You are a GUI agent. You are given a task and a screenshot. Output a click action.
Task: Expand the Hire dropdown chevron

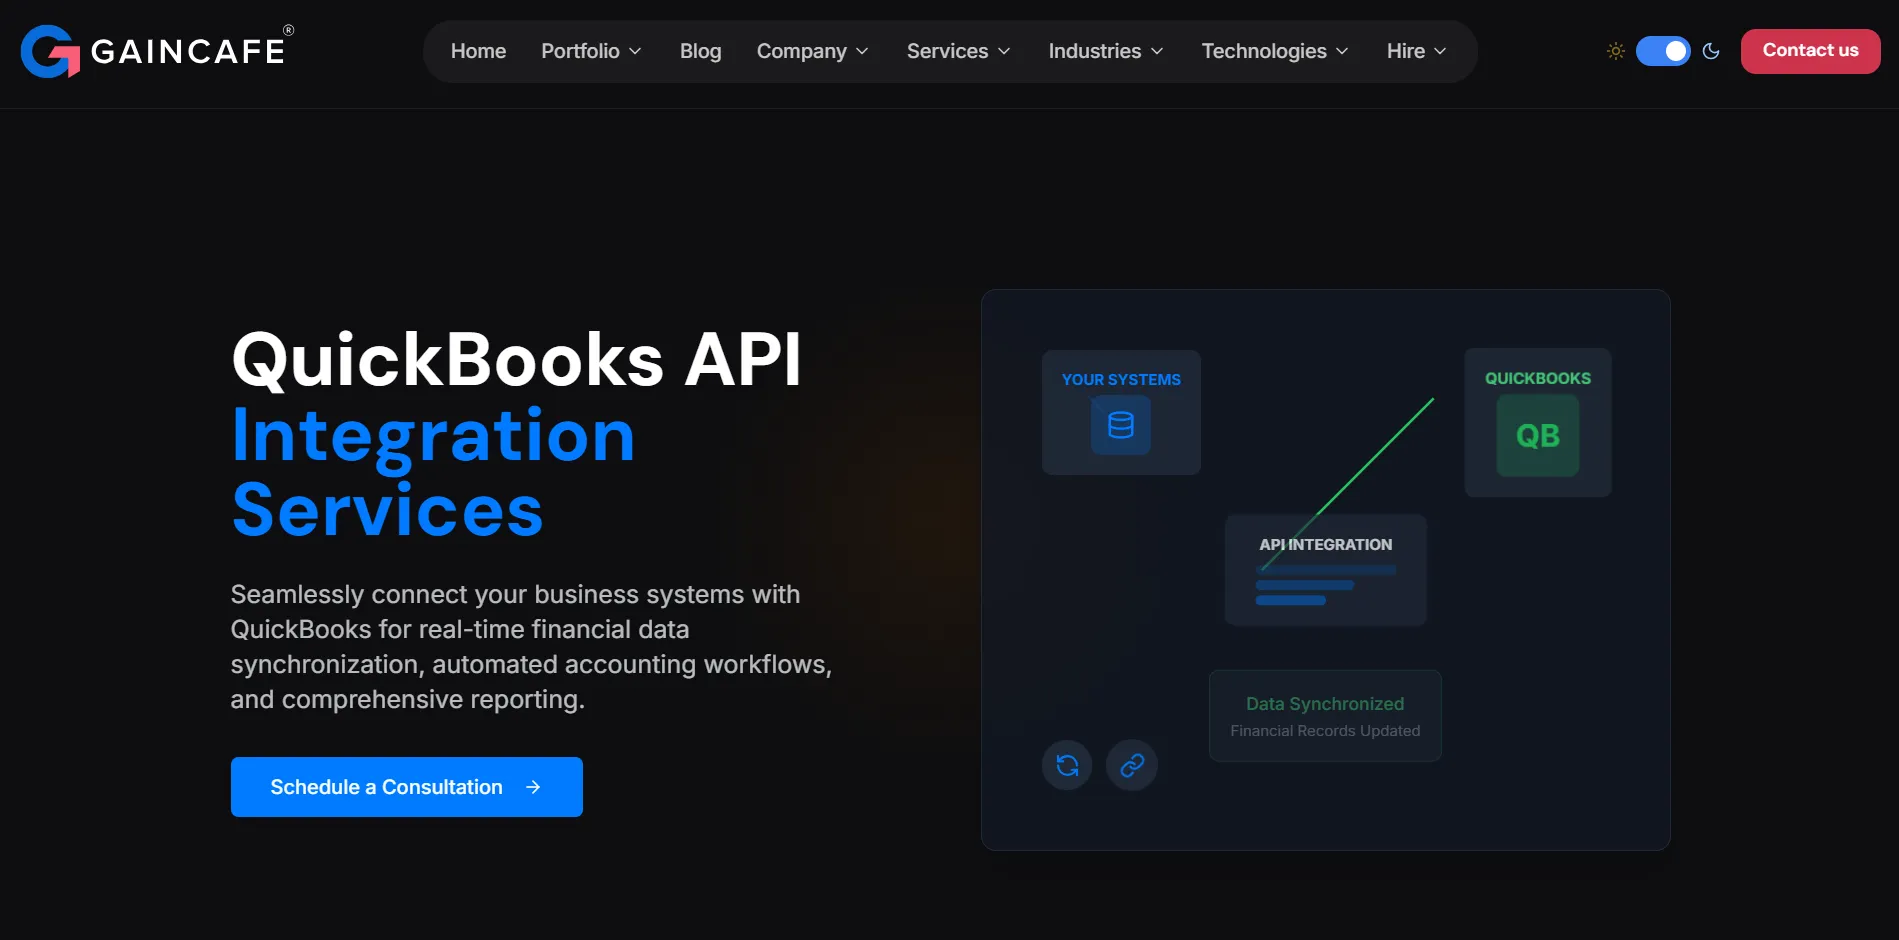point(1440,51)
